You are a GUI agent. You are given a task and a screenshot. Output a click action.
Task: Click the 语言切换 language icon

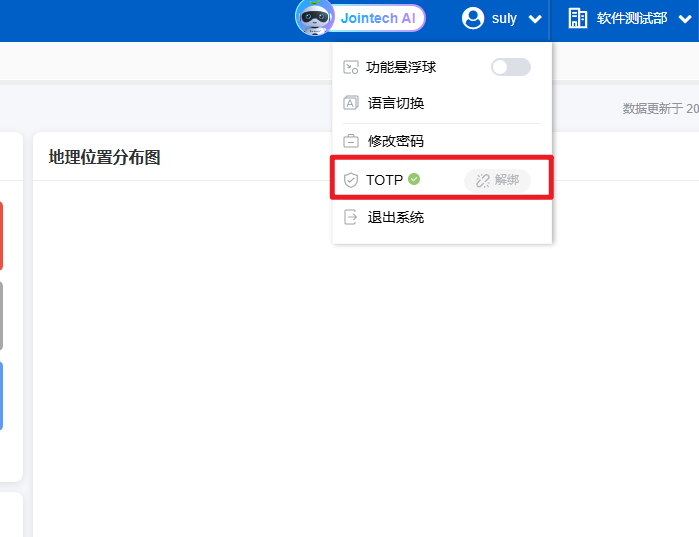(351, 103)
